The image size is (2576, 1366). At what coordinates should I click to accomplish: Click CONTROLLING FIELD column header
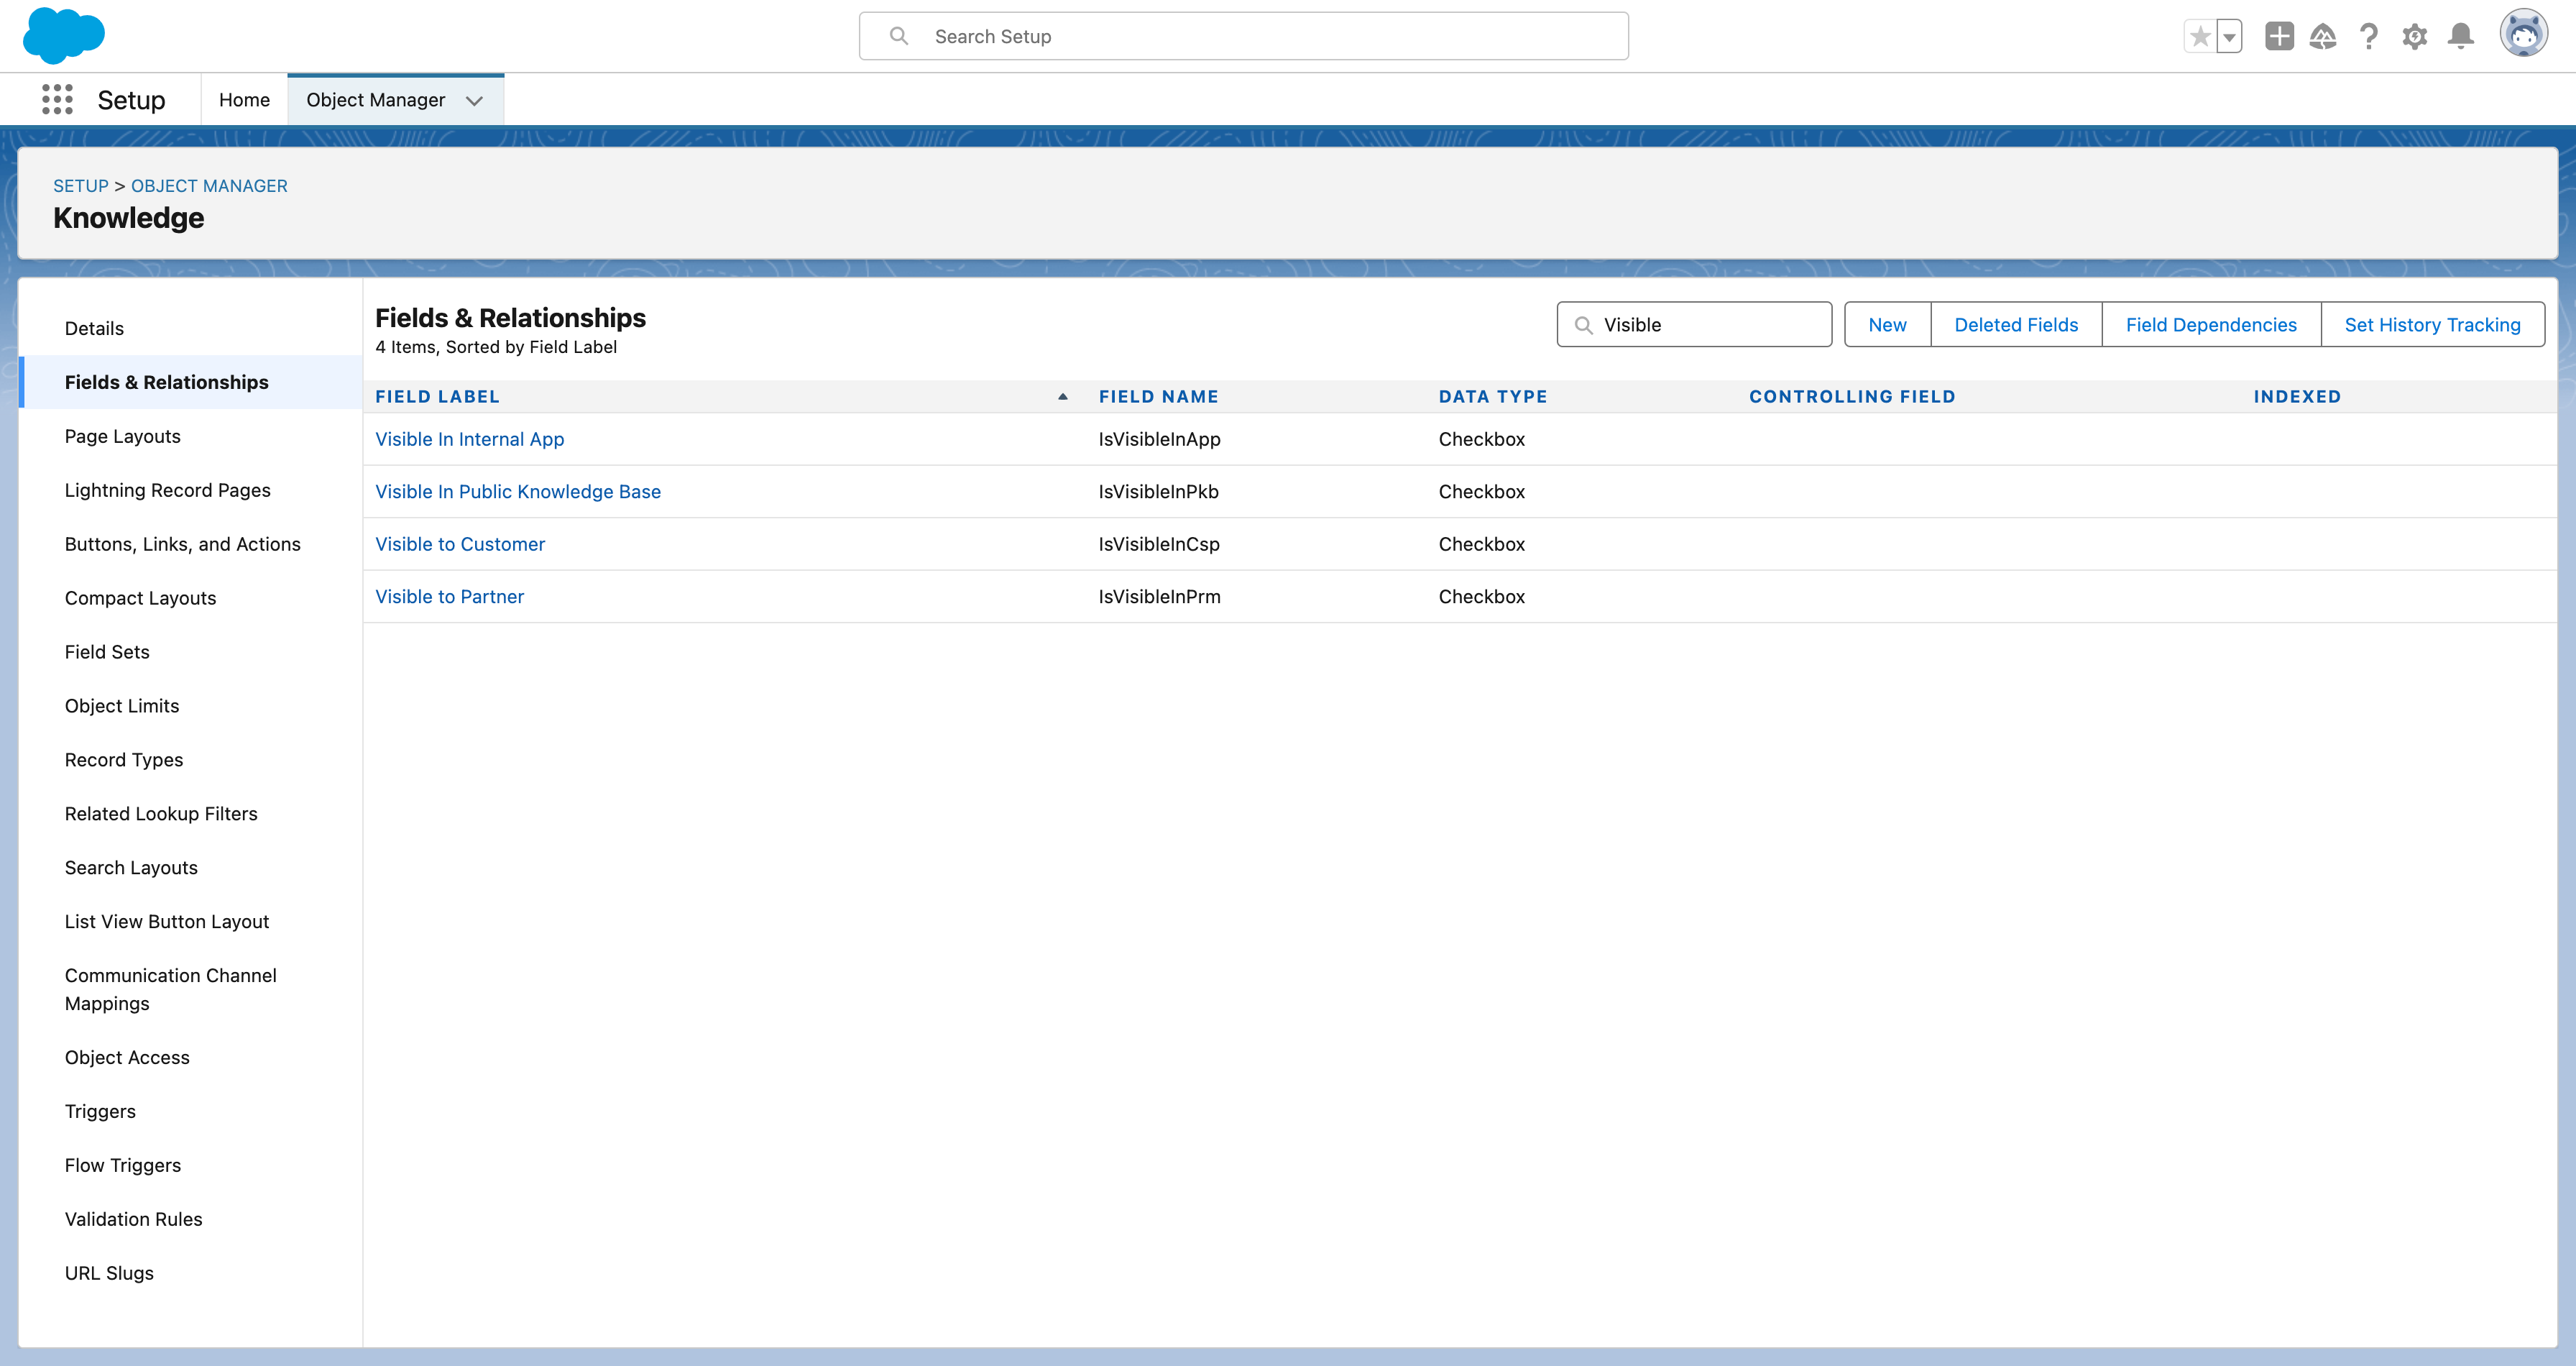click(x=1852, y=396)
